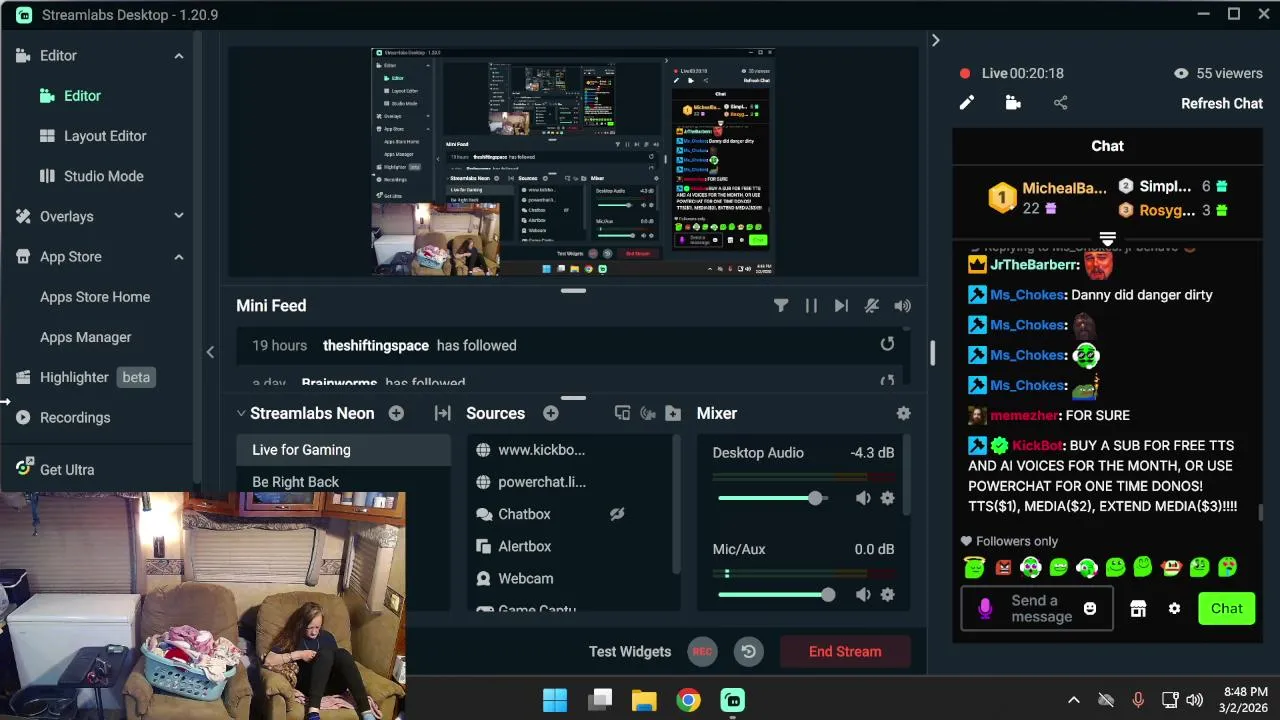The image size is (1280, 720).
Task: Edit stream info with the pencil icon
Action: tap(967, 103)
